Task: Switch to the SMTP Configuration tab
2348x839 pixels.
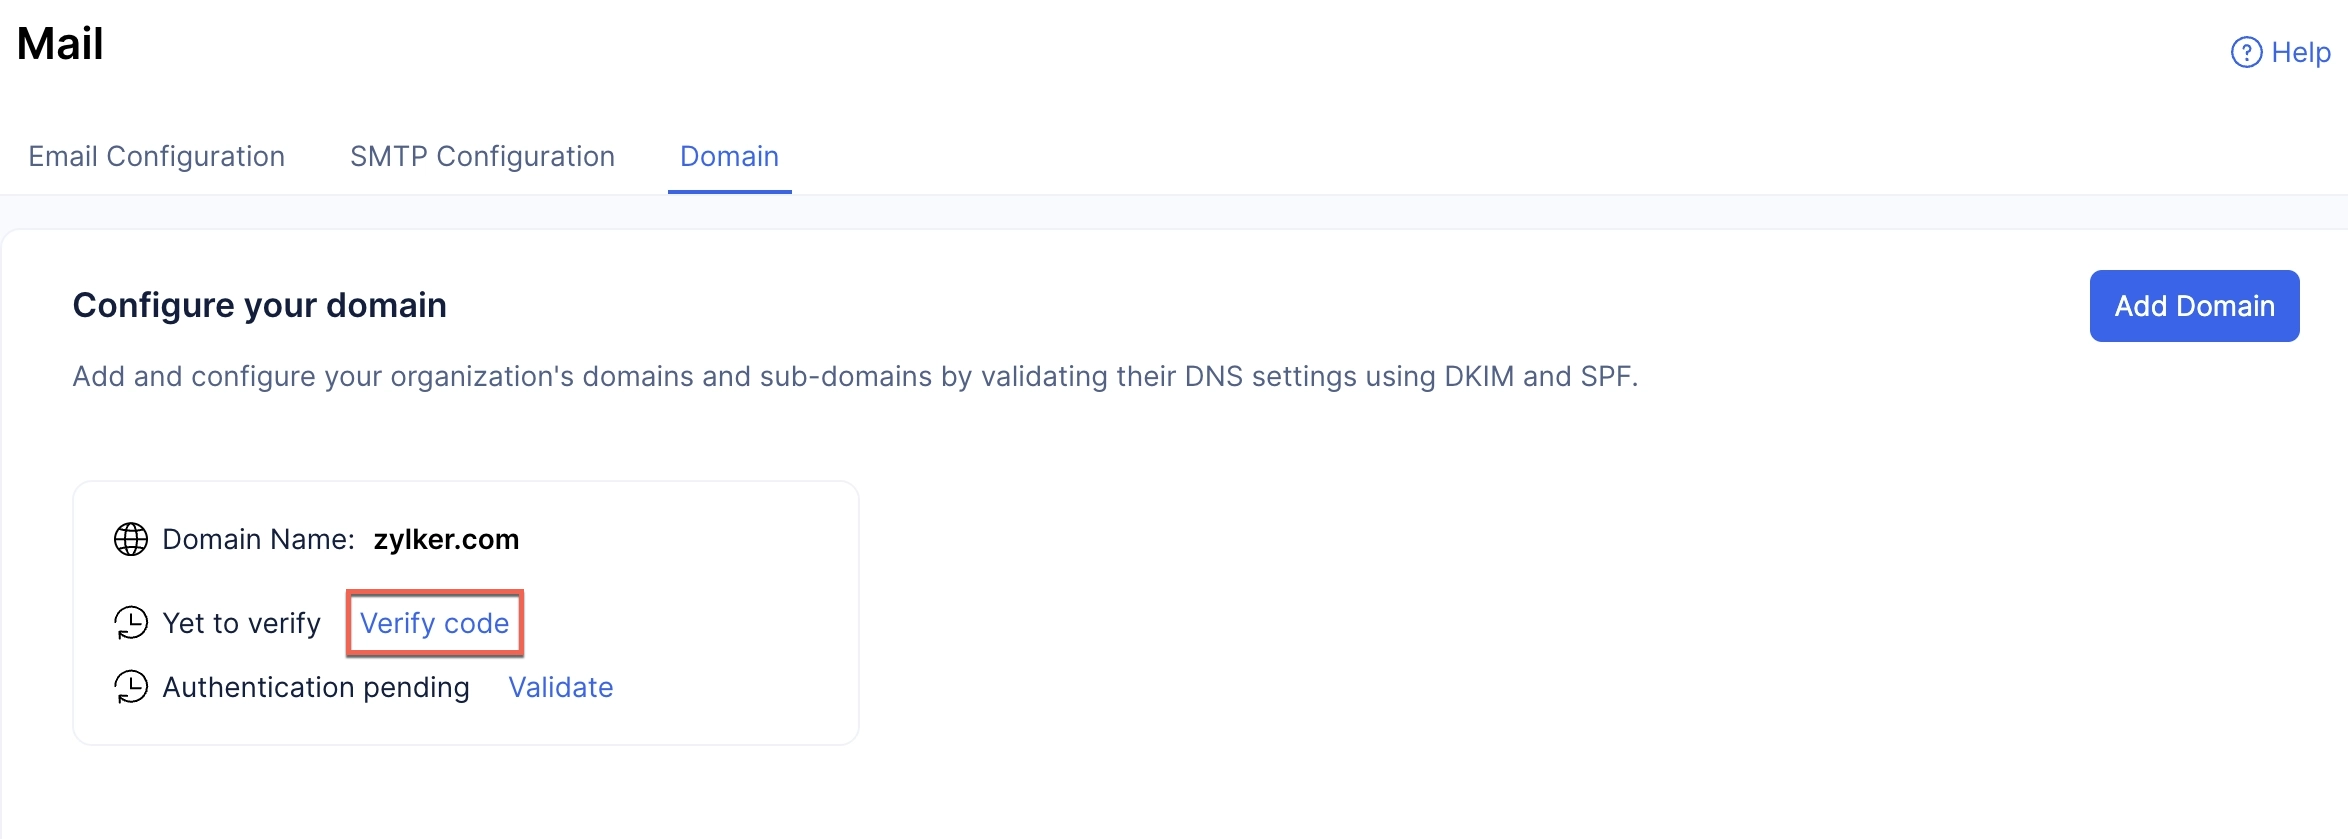Action: (x=482, y=156)
